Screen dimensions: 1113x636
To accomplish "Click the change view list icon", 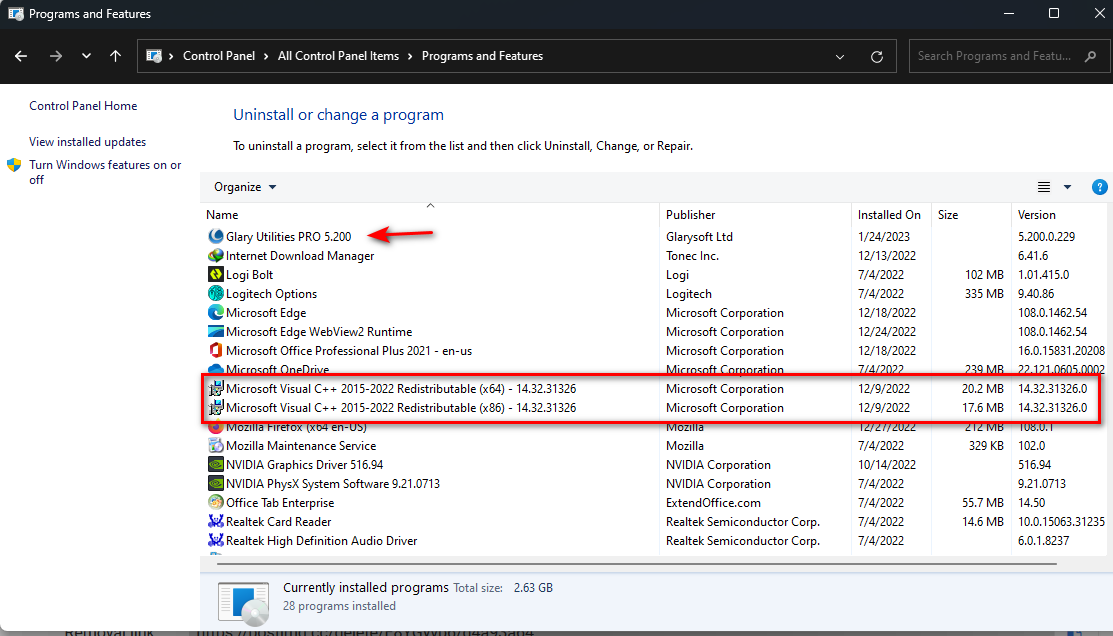I will (x=1043, y=187).
